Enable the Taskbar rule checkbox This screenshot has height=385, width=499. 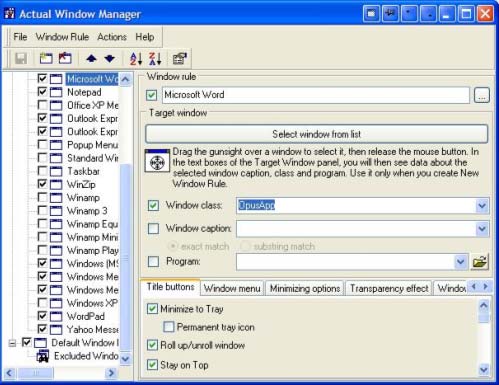click(42, 171)
